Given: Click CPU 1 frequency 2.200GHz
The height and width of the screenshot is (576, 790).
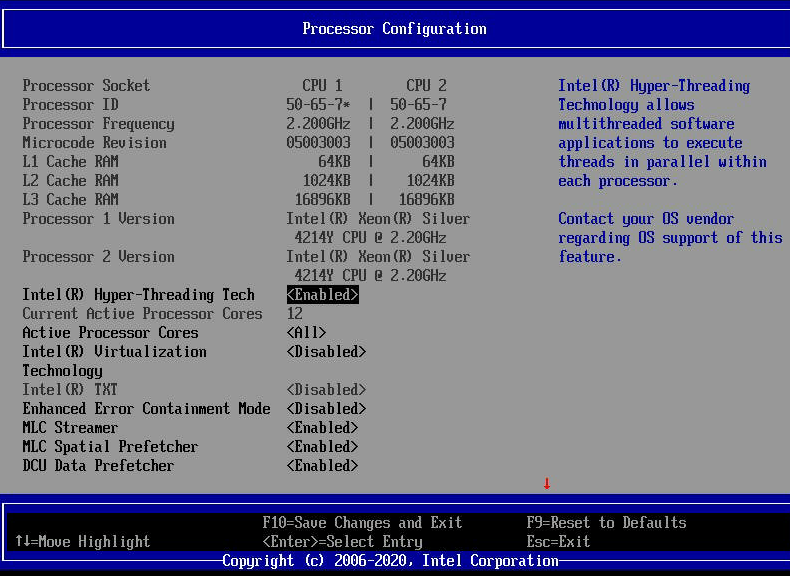Looking at the screenshot, I should click(318, 123).
